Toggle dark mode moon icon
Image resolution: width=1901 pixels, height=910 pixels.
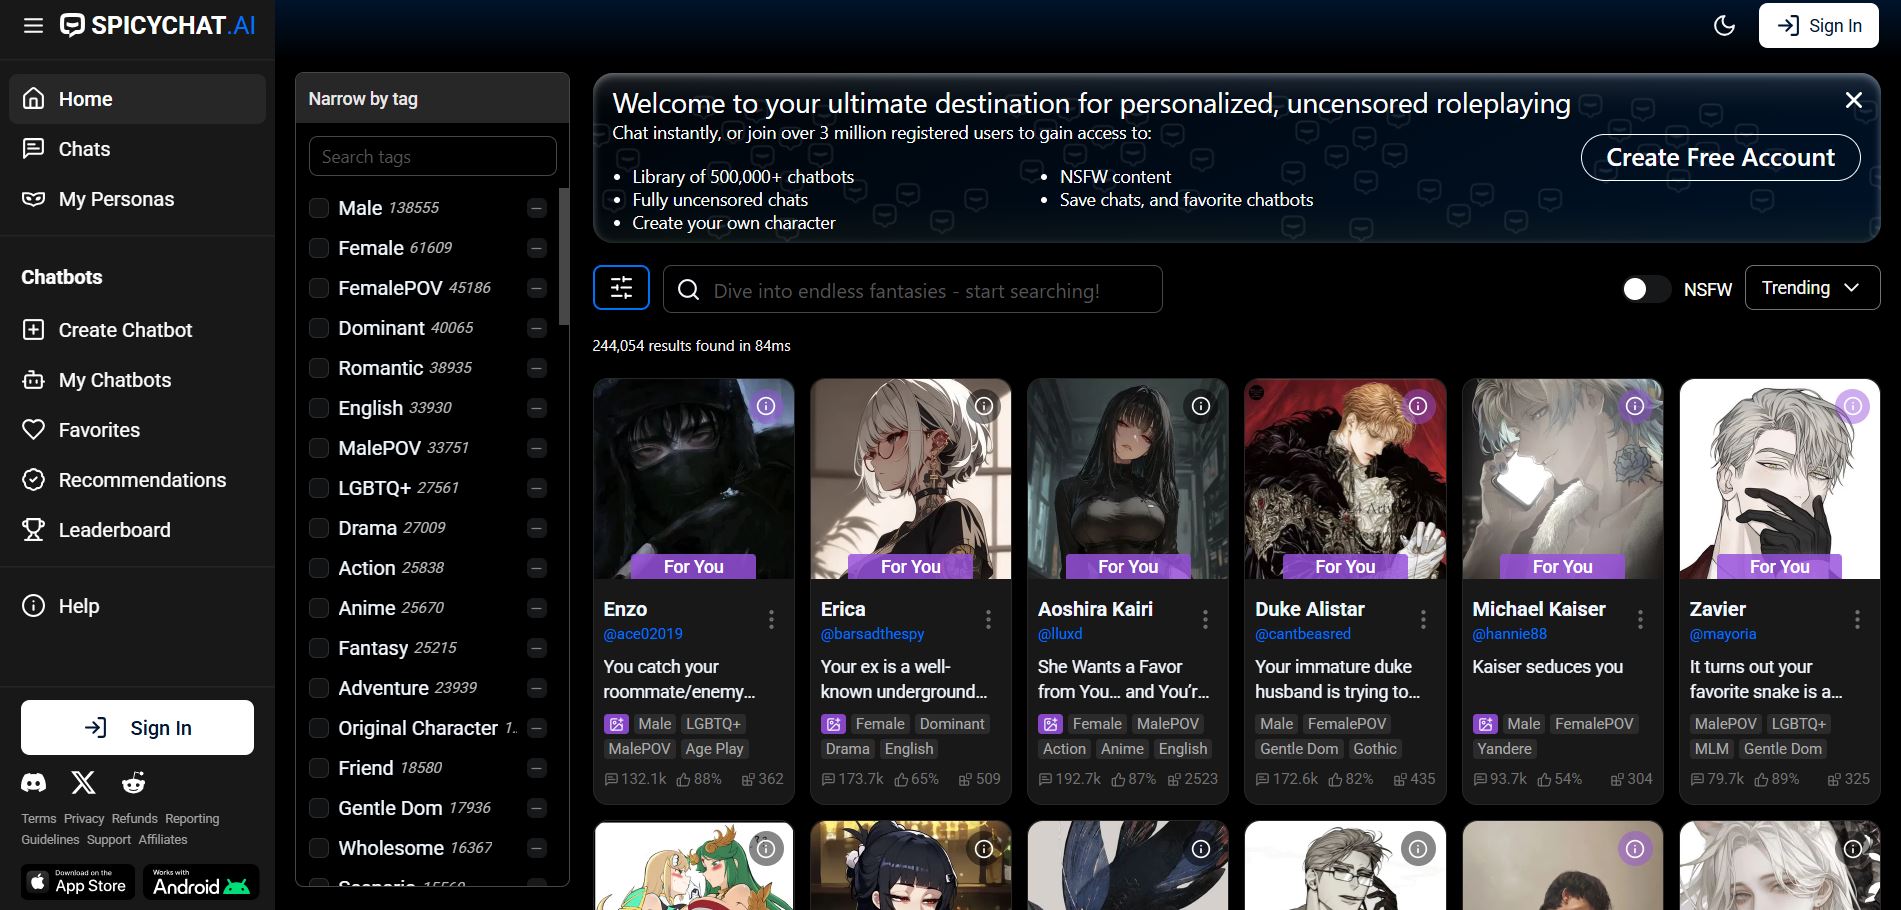pyautogui.click(x=1724, y=26)
